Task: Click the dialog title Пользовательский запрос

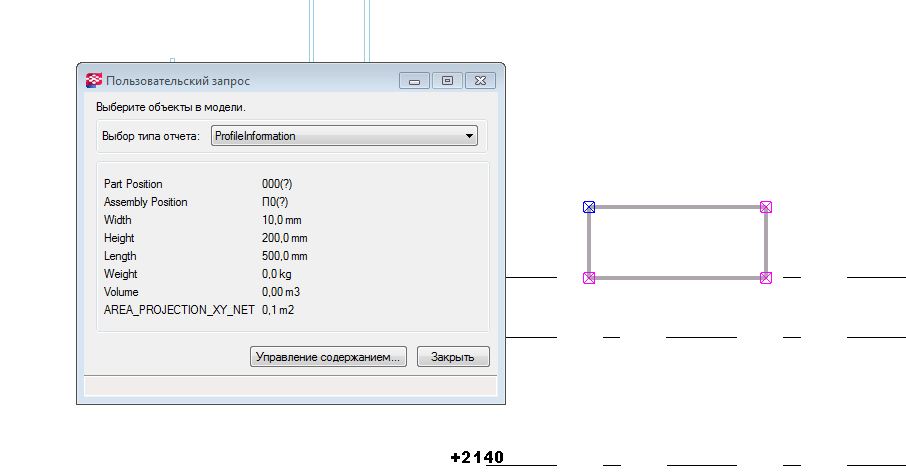Action: [x=178, y=81]
